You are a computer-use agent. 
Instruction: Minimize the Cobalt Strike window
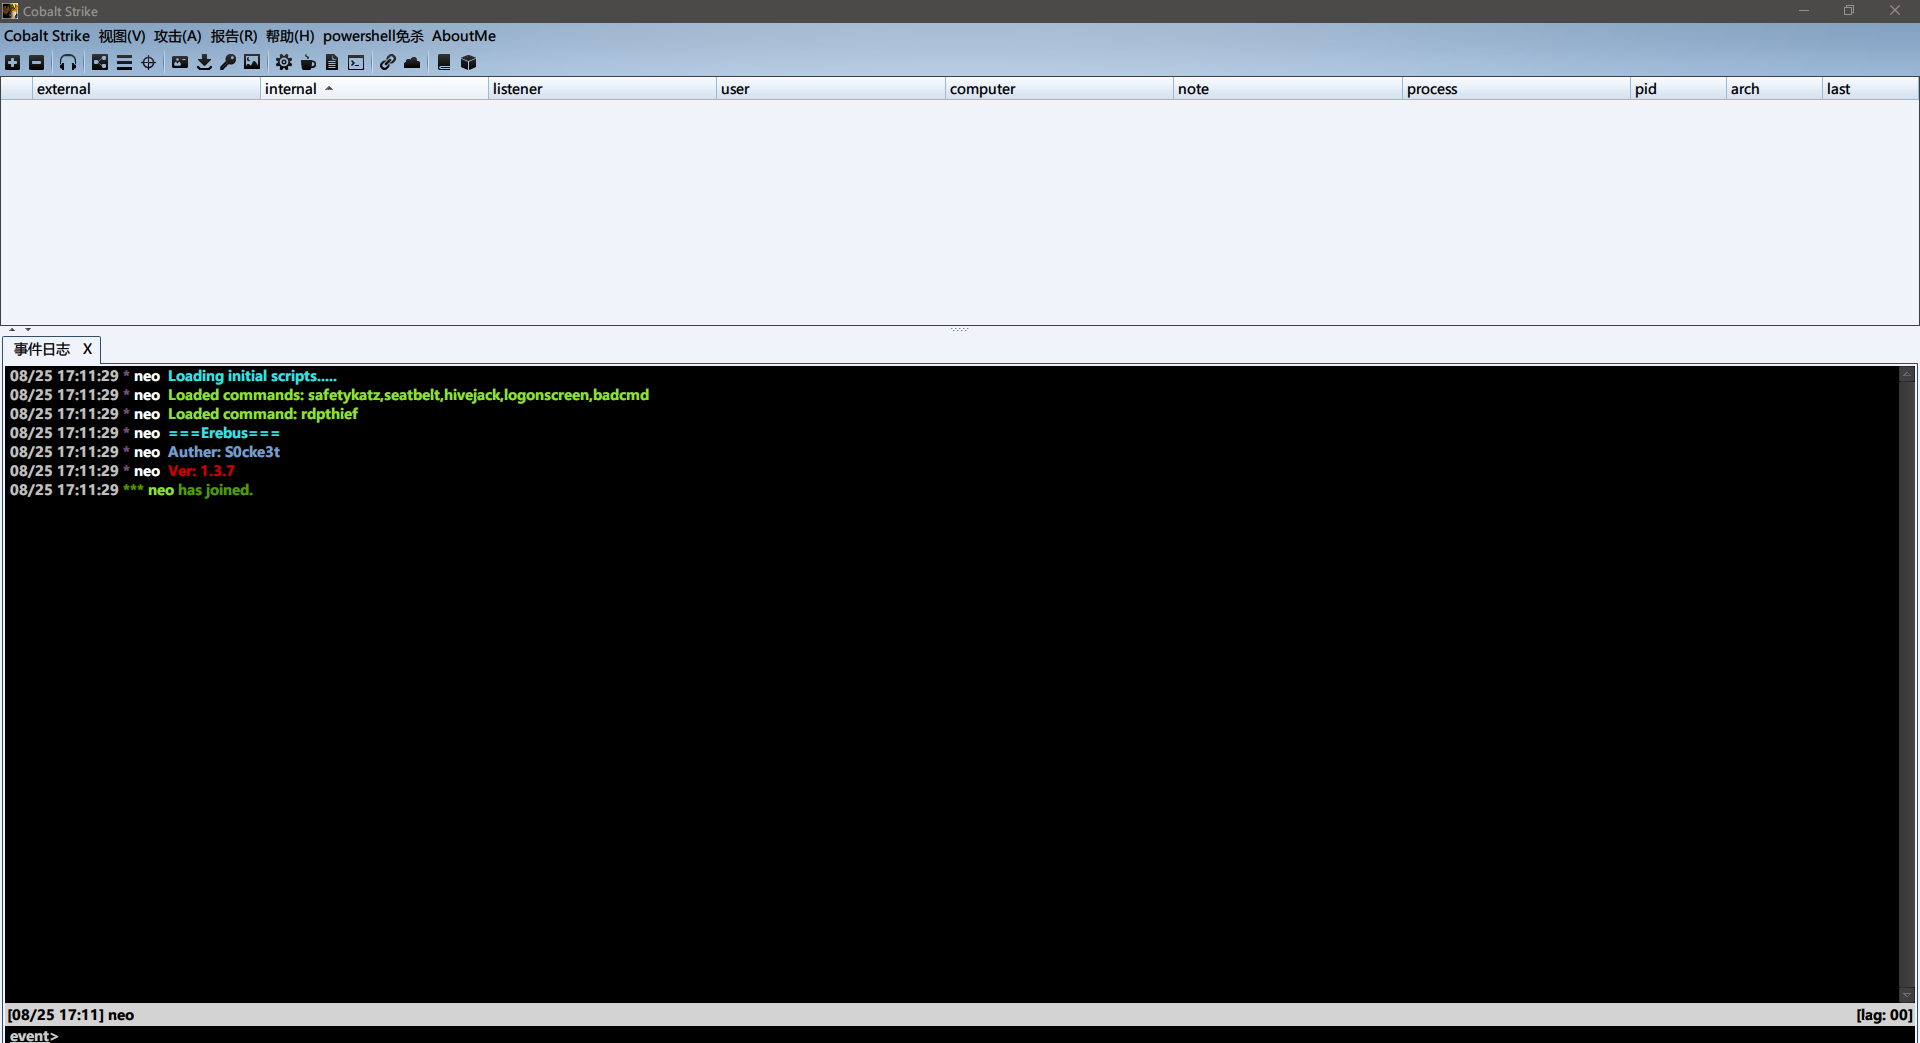pos(1804,11)
